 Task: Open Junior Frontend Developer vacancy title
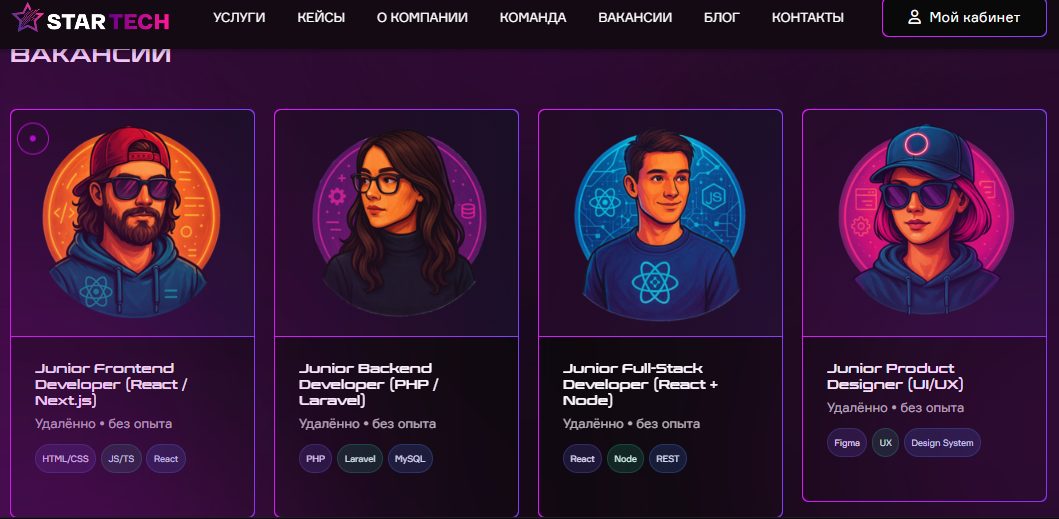coord(111,385)
